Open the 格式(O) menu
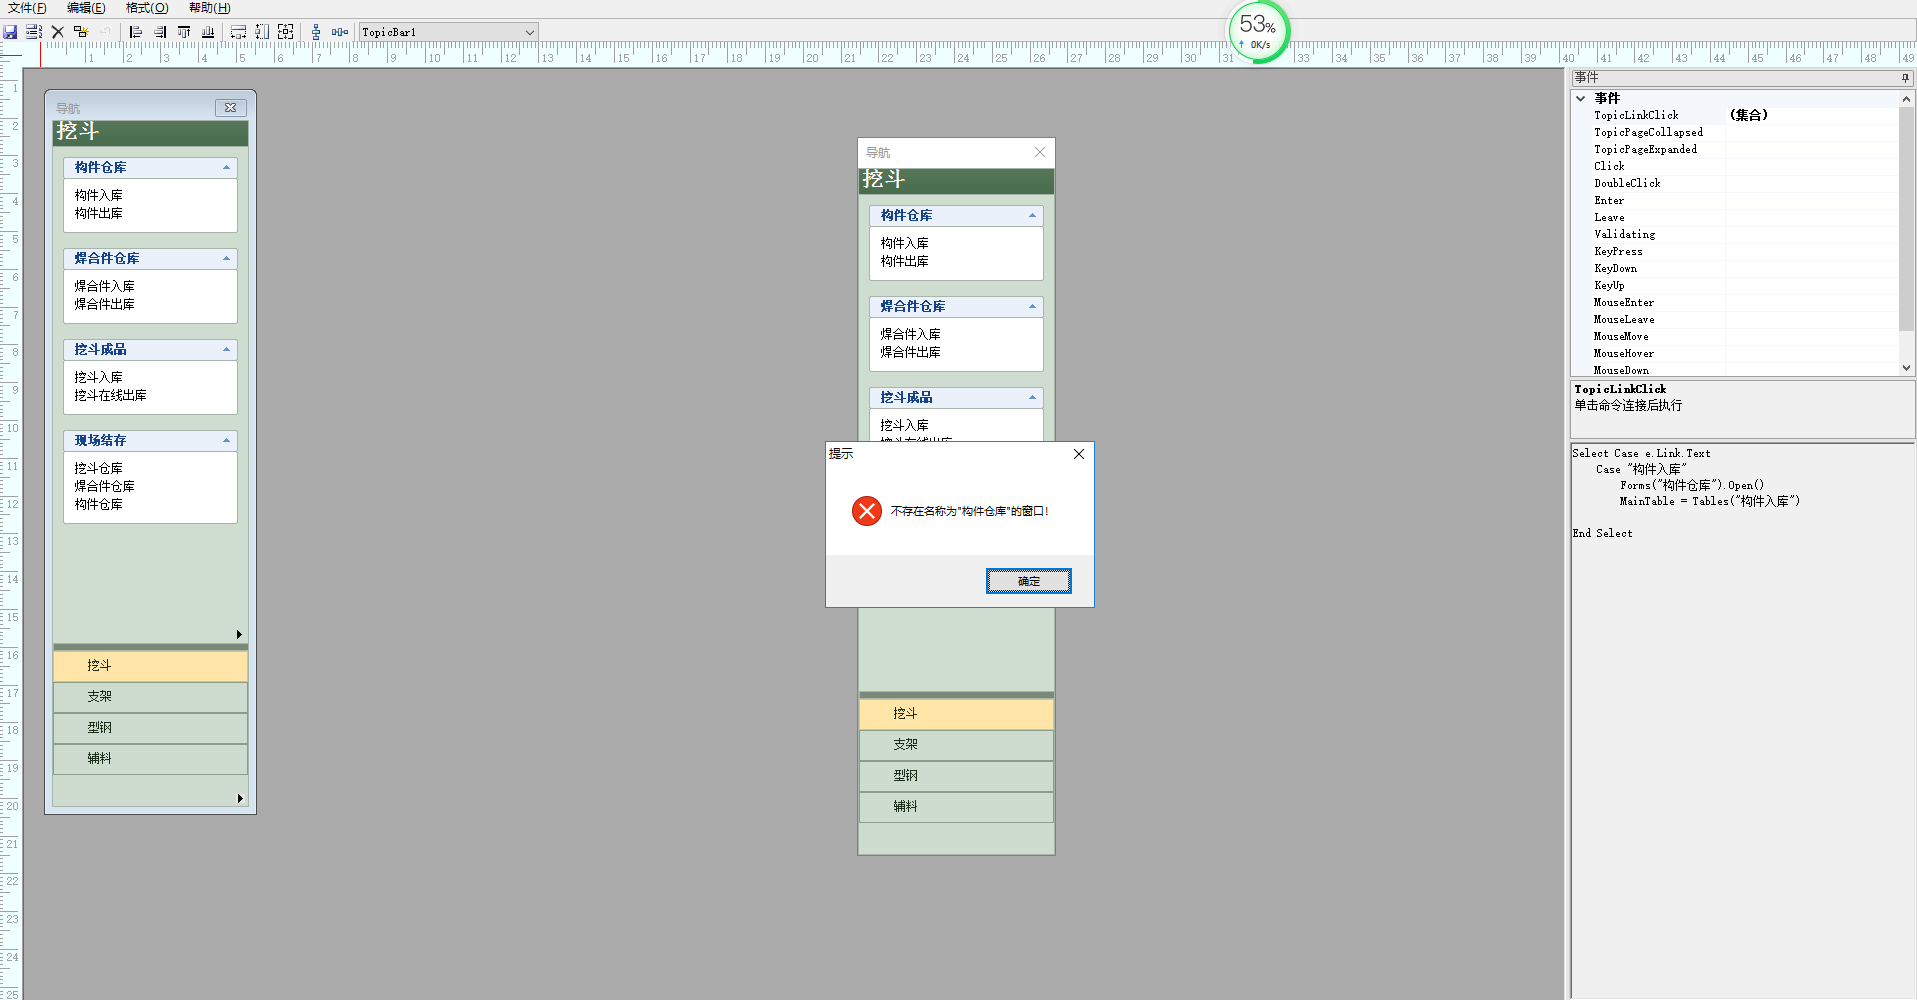The height and width of the screenshot is (1000, 1917). [x=147, y=8]
